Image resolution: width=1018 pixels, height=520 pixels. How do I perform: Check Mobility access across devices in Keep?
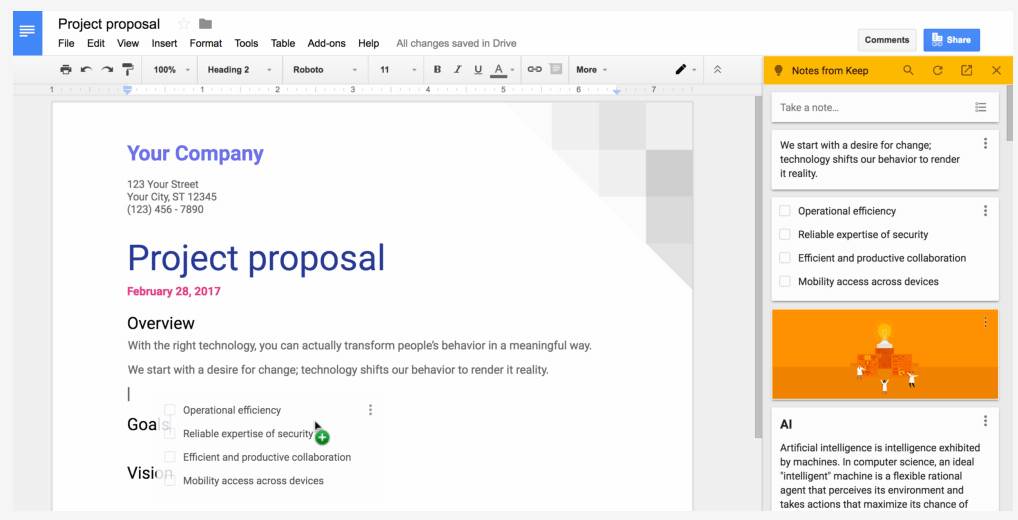785,282
